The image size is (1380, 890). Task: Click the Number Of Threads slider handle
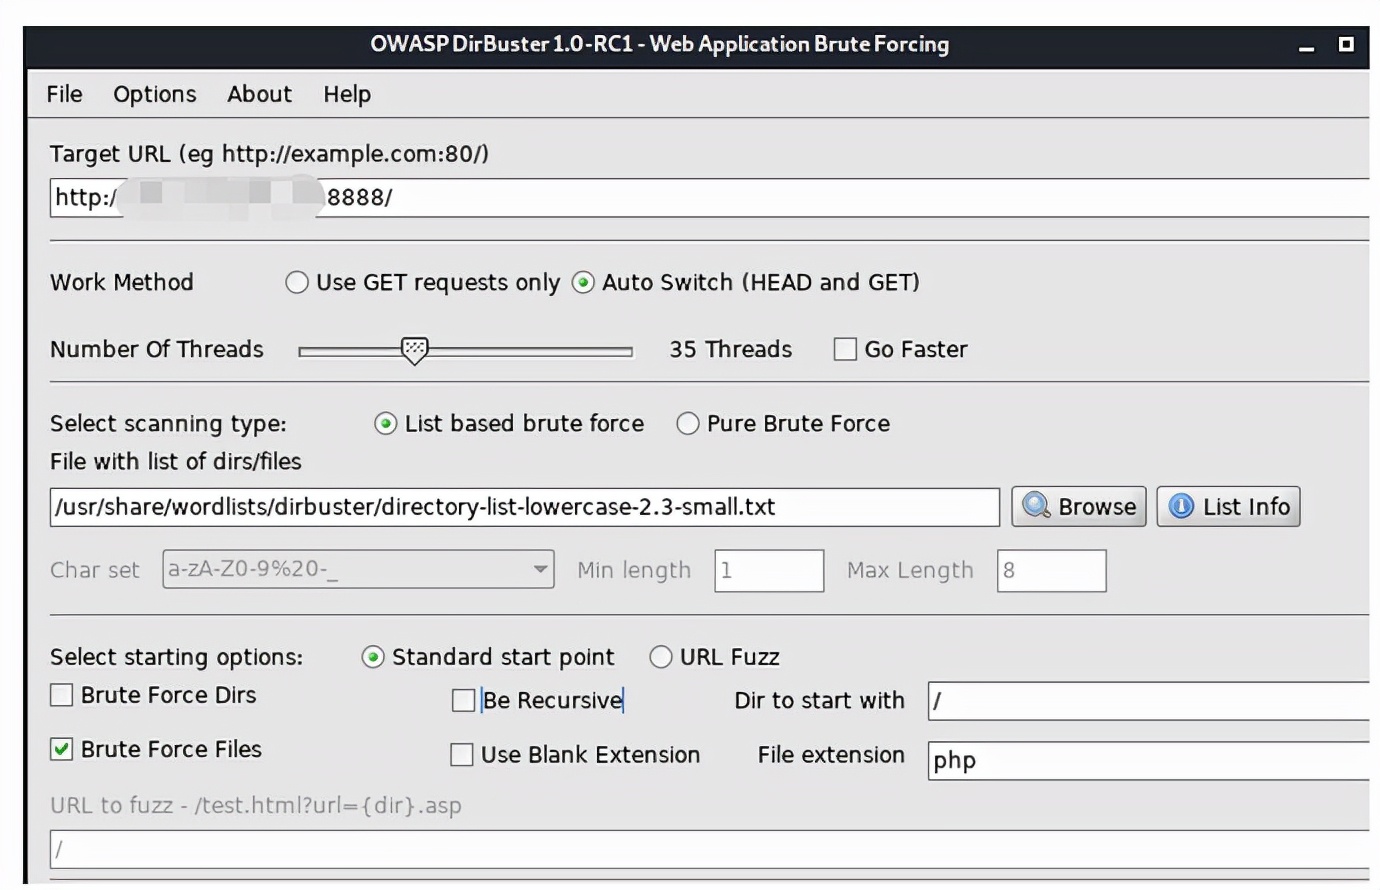click(x=414, y=350)
